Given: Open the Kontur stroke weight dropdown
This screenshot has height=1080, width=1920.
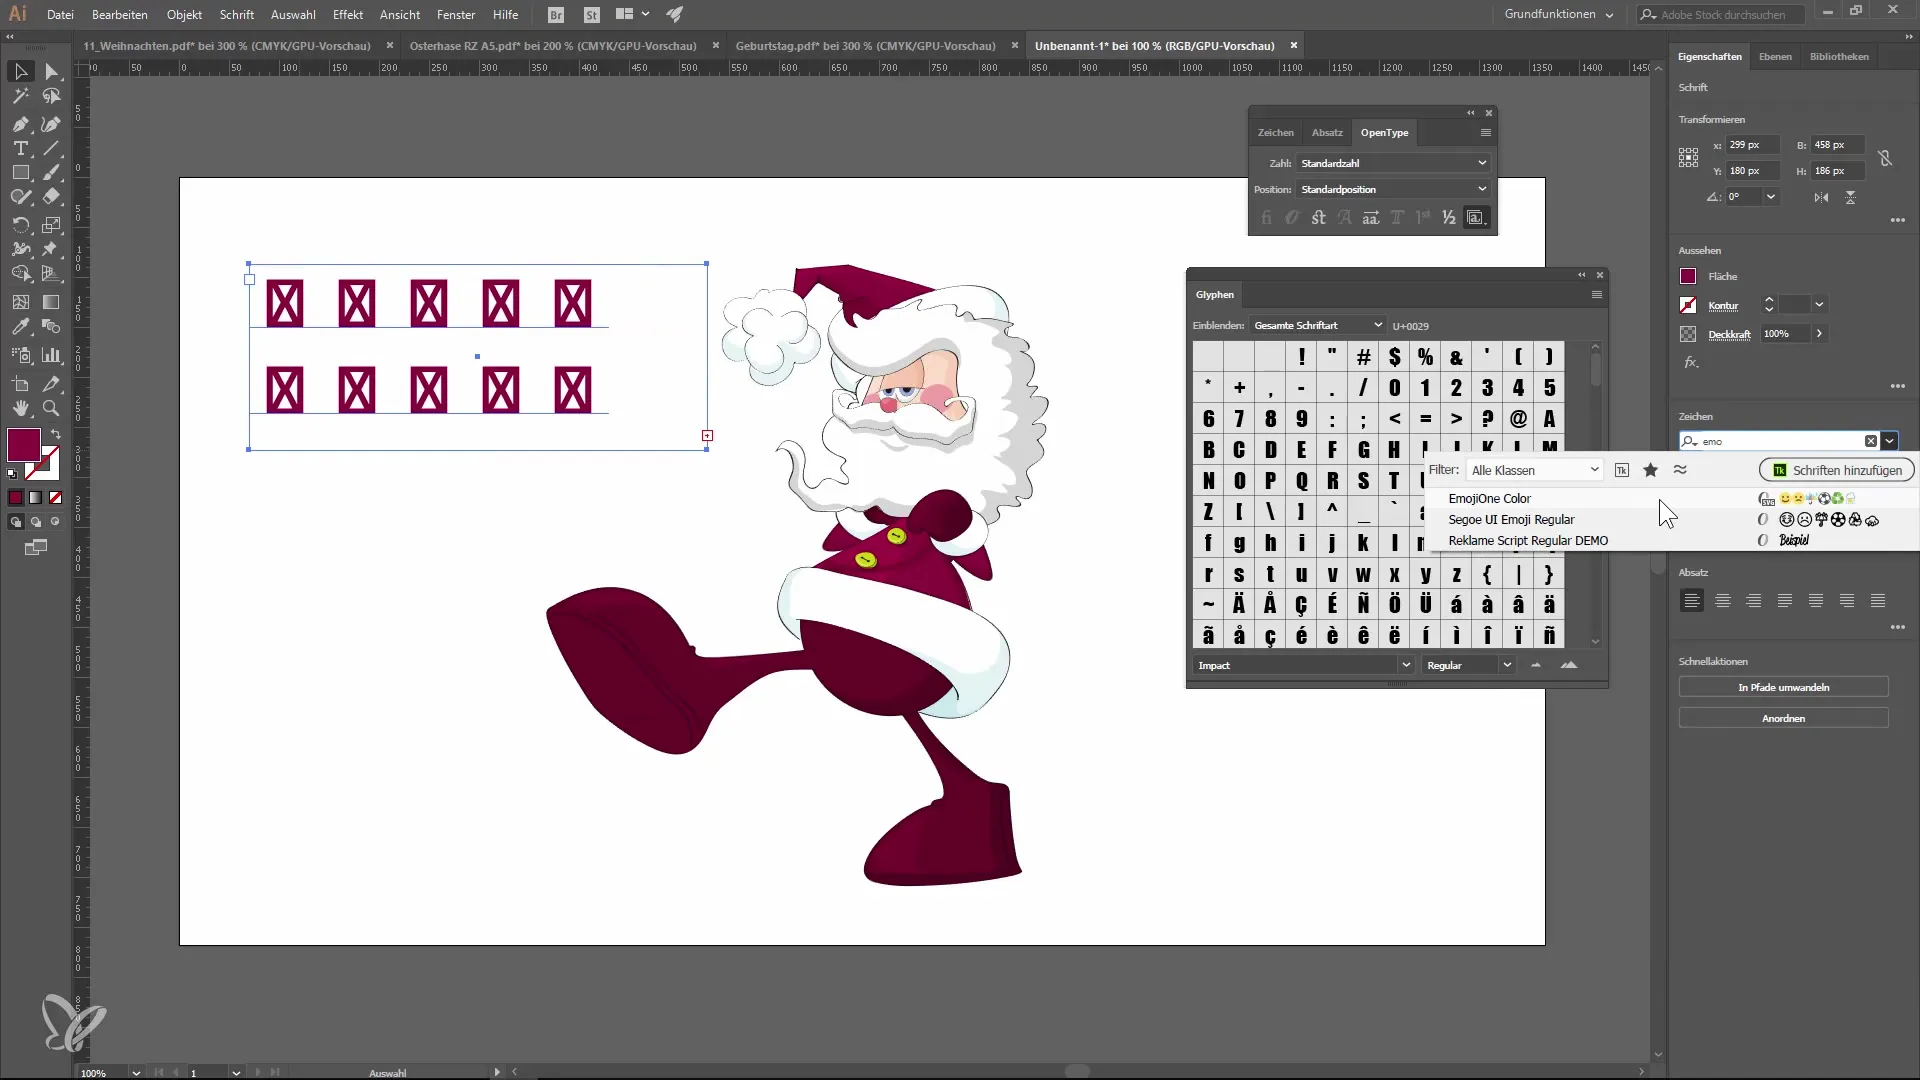Looking at the screenshot, I should click(x=1819, y=304).
